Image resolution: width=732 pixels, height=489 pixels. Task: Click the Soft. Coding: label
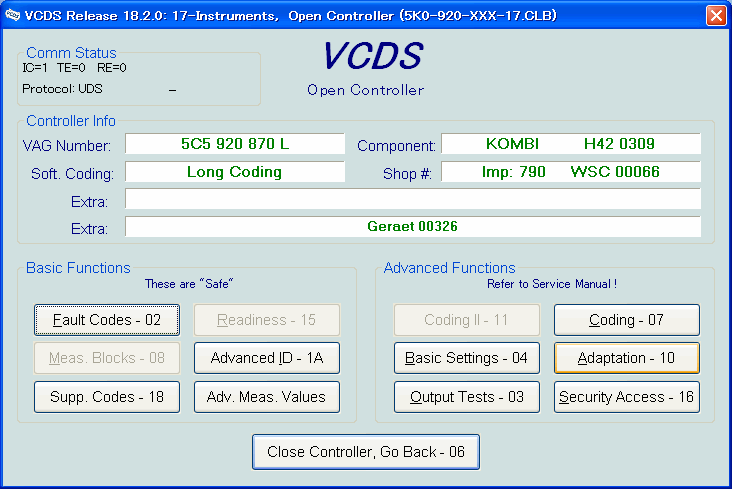(x=72, y=174)
